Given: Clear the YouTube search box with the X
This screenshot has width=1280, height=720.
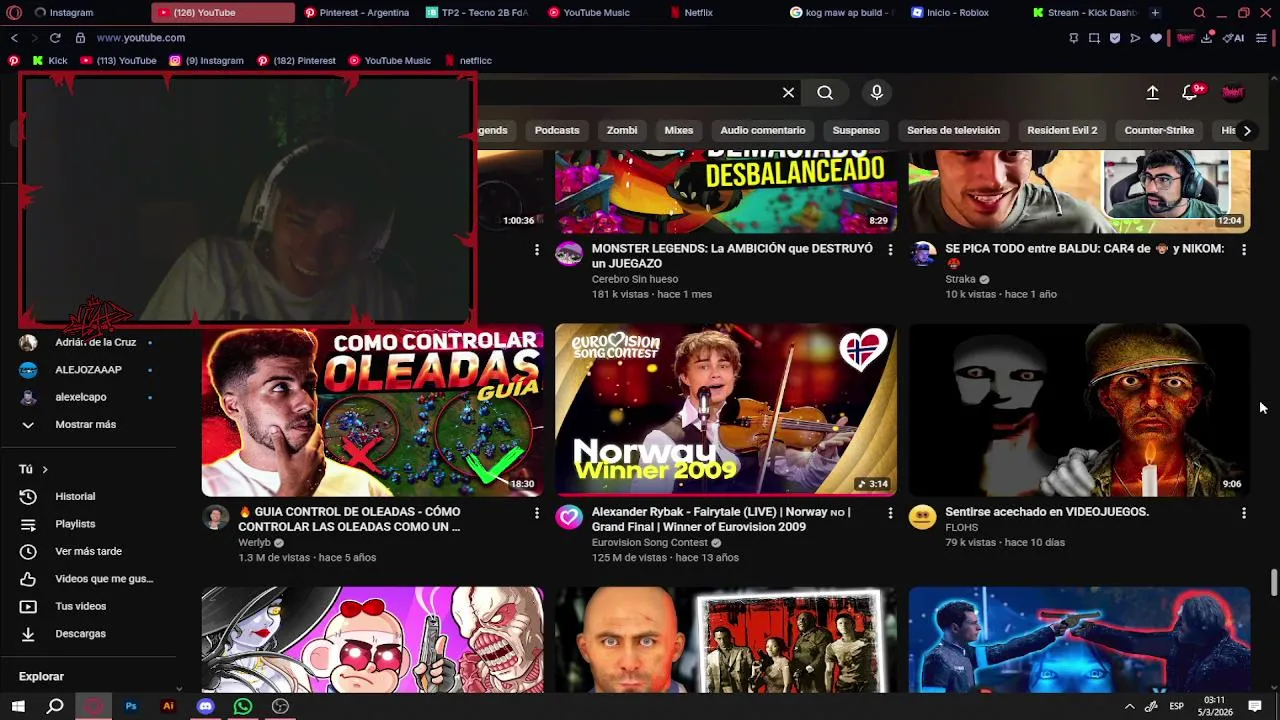Looking at the screenshot, I should [788, 93].
